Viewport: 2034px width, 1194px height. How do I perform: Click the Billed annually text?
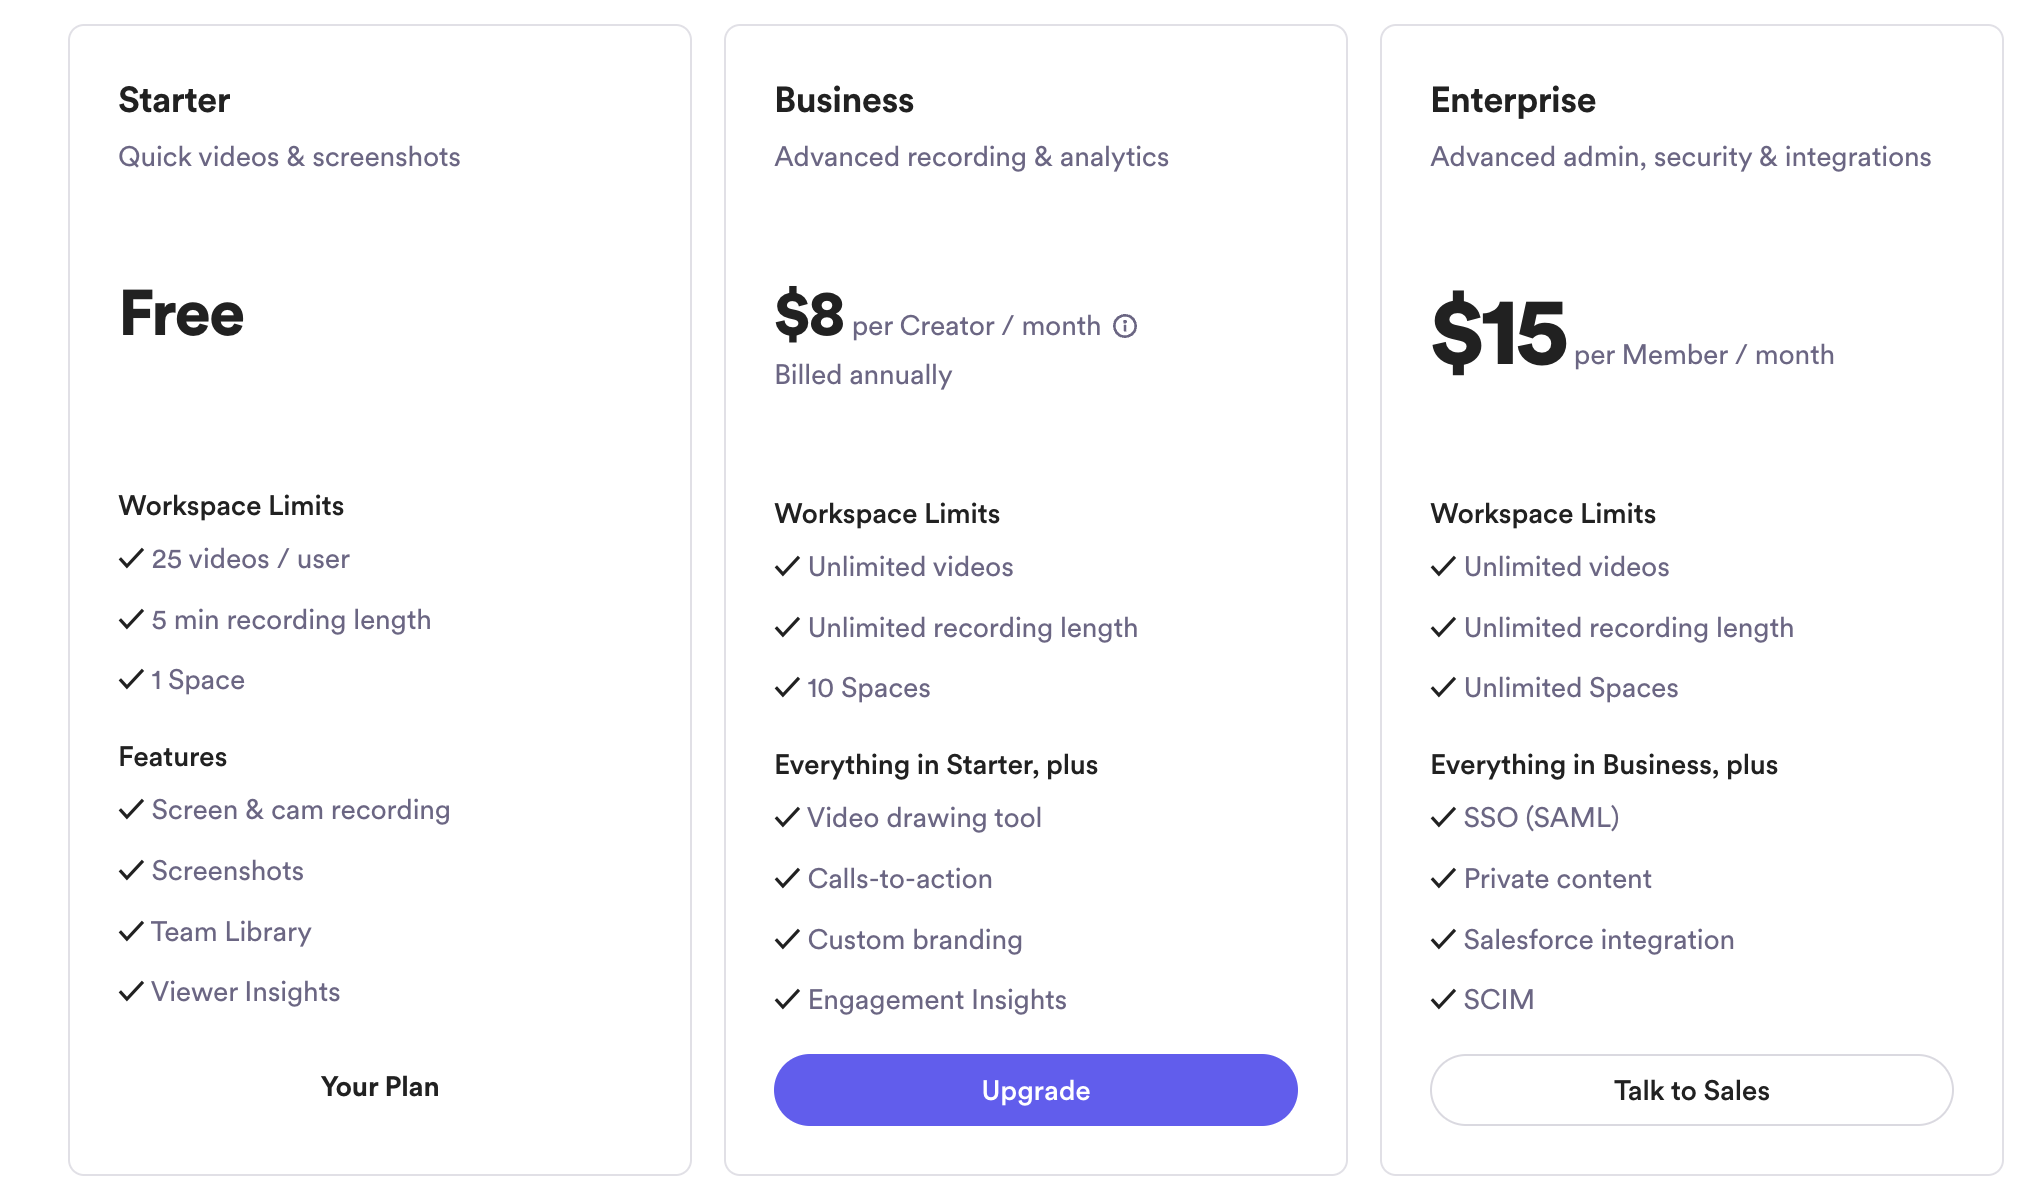863,375
